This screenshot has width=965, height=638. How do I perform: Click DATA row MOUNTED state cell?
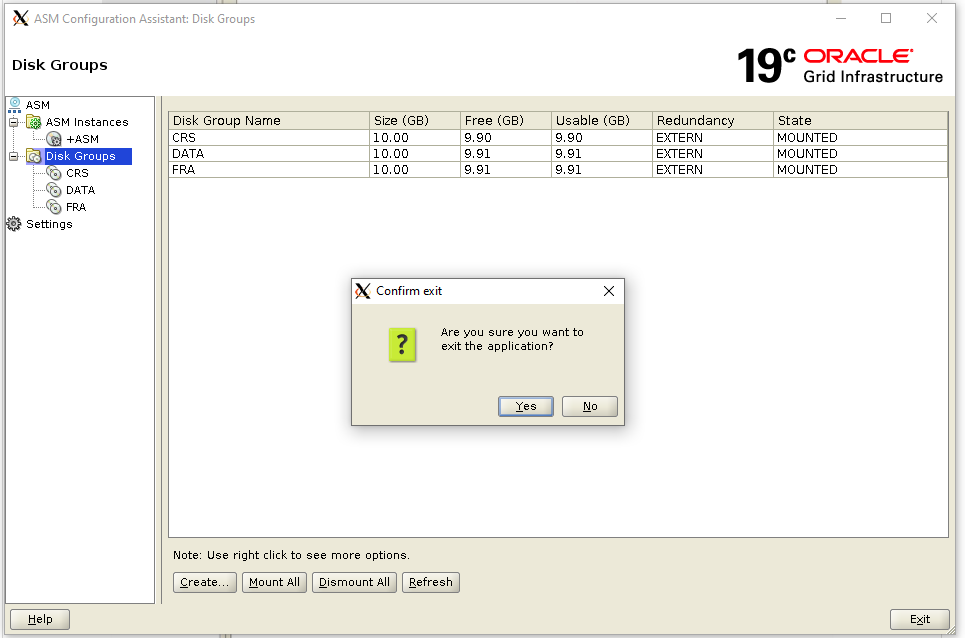pos(860,154)
